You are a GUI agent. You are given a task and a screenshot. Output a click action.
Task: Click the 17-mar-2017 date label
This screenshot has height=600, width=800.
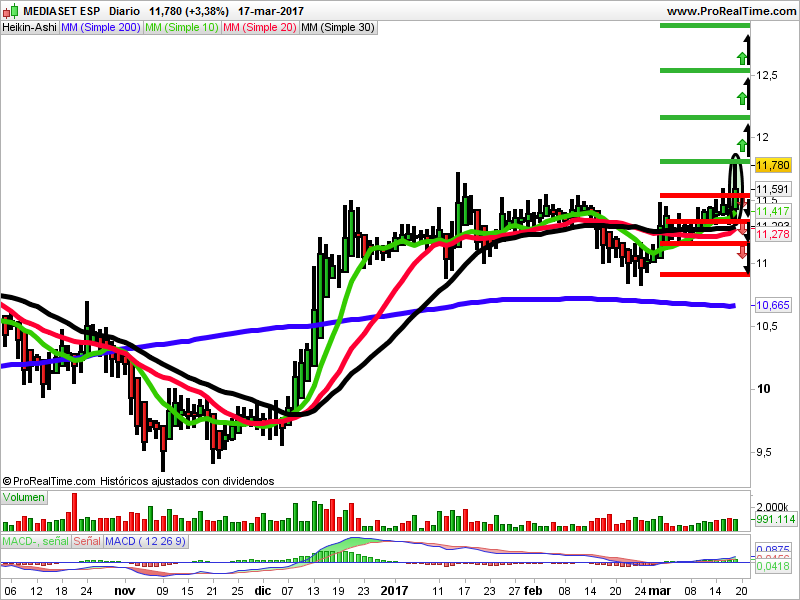click(x=271, y=11)
